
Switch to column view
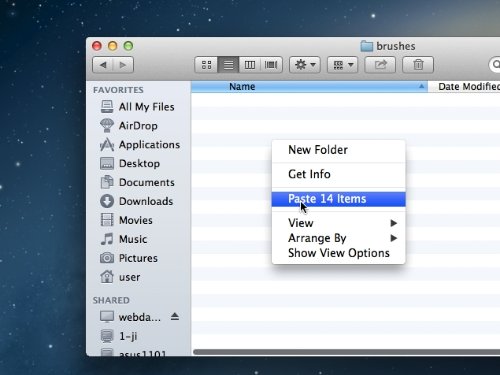[250, 65]
